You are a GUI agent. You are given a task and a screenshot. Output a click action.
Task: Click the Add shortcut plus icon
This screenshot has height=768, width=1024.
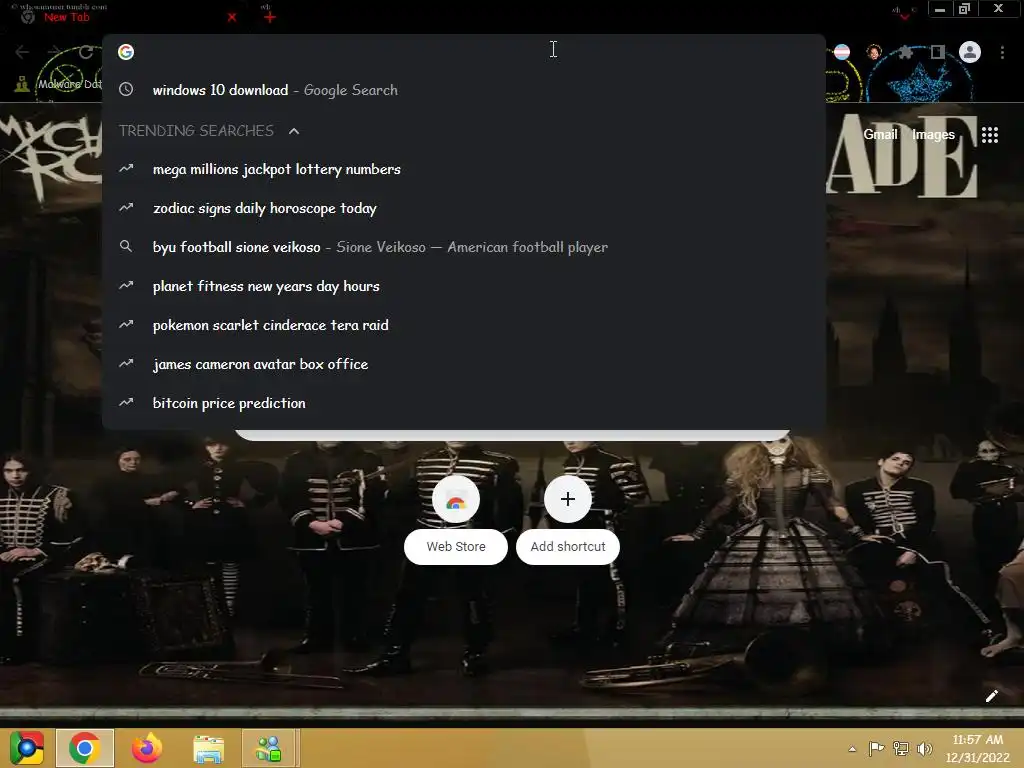[568, 500]
